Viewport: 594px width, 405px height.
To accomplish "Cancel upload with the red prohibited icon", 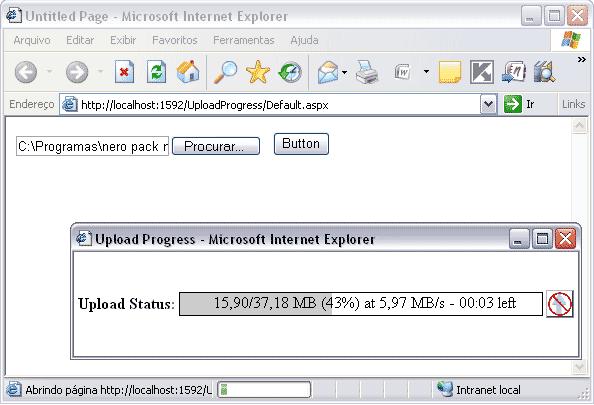I will 560,304.
